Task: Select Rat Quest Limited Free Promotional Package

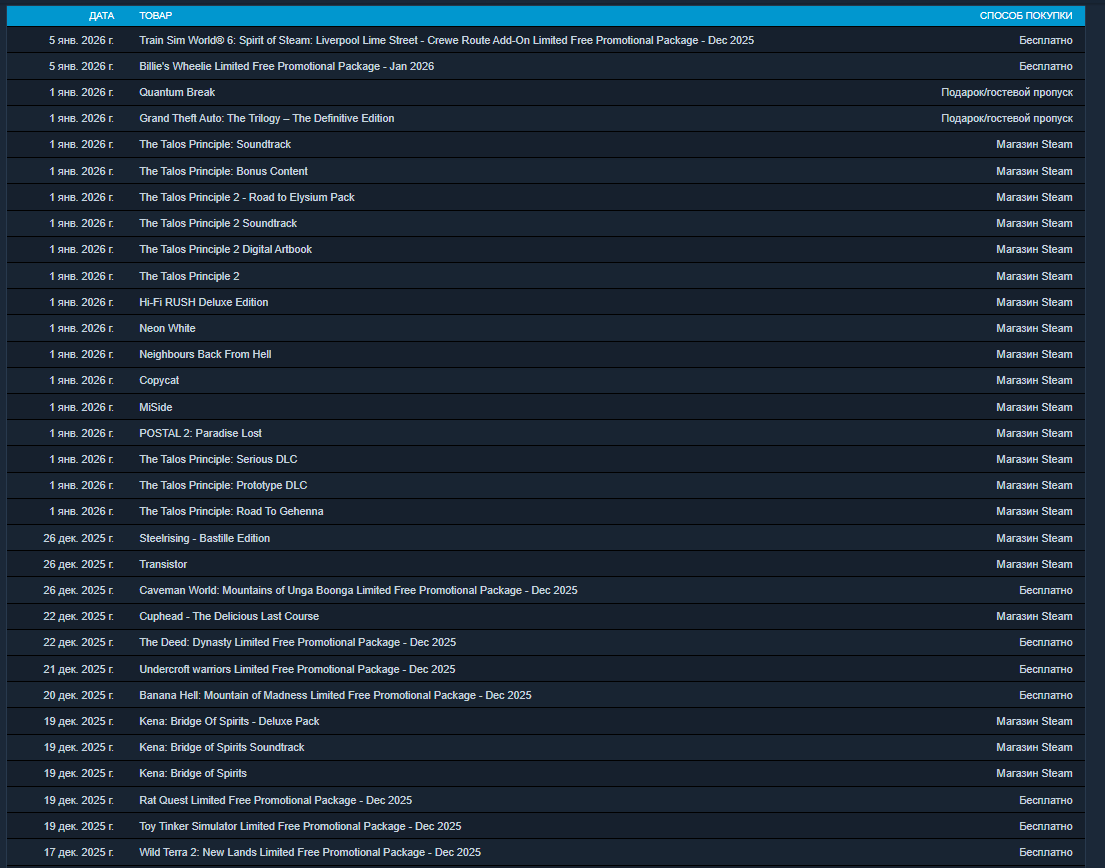Action: 546,800
